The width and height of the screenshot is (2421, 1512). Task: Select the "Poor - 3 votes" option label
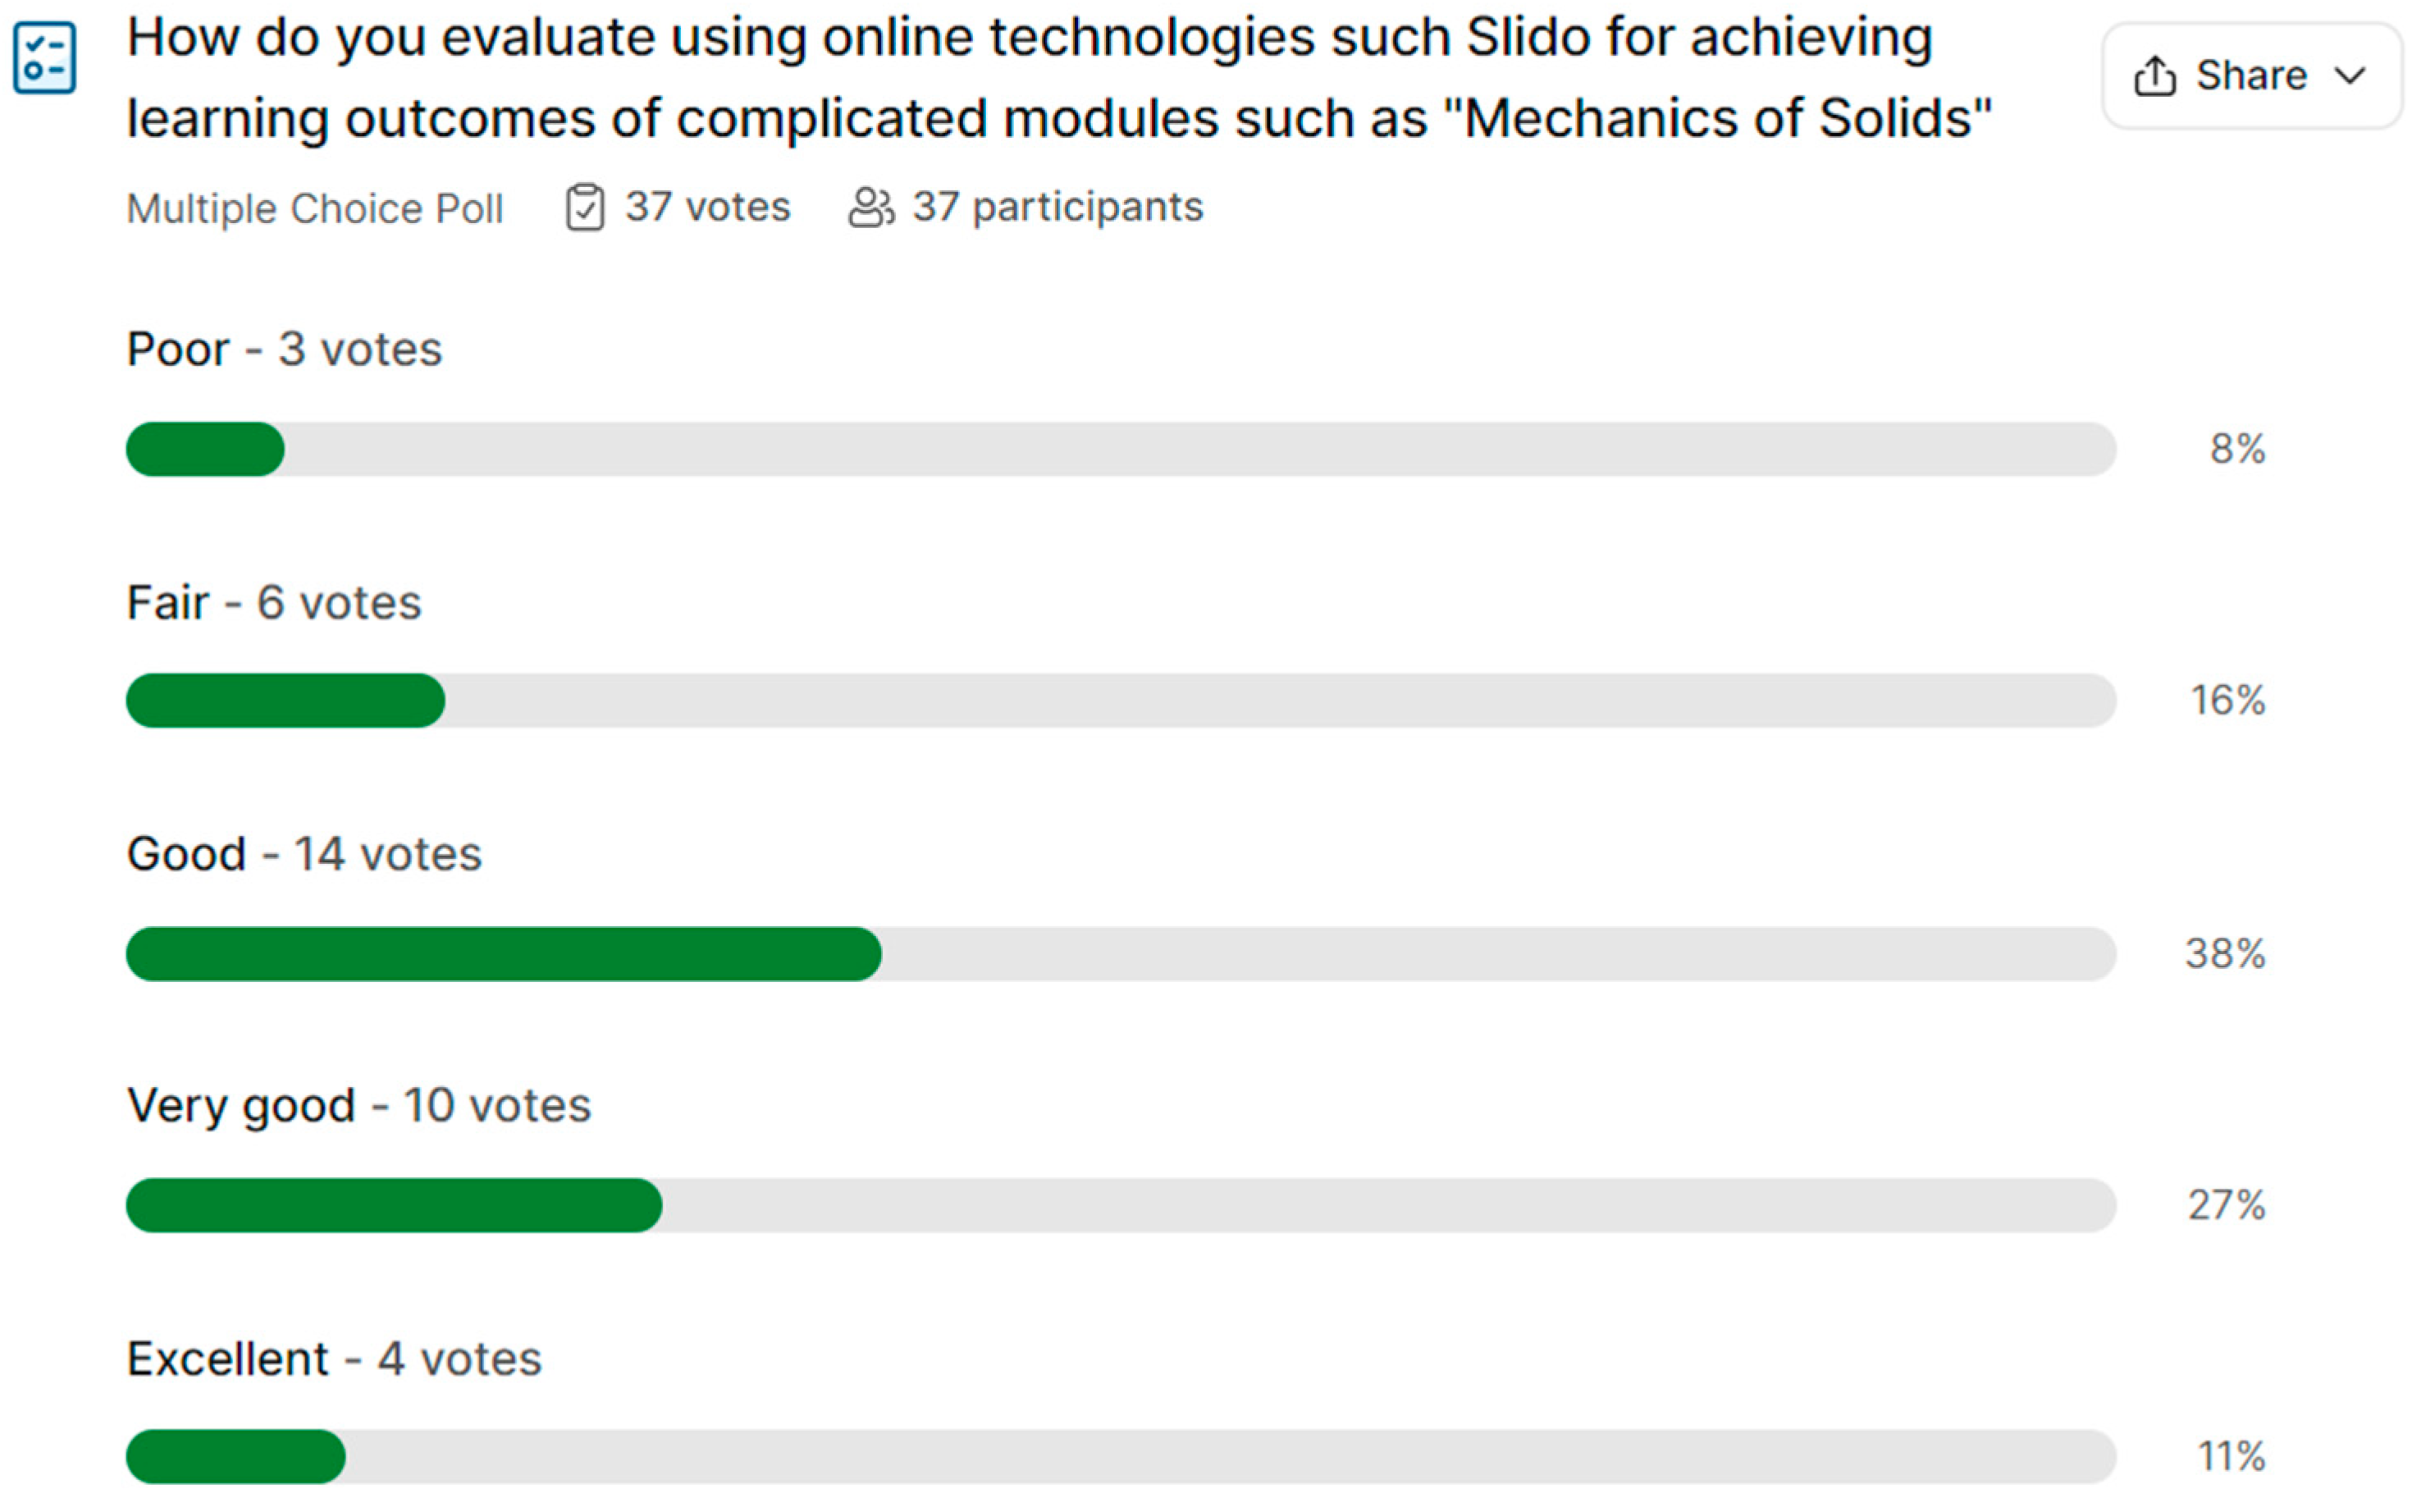(284, 349)
